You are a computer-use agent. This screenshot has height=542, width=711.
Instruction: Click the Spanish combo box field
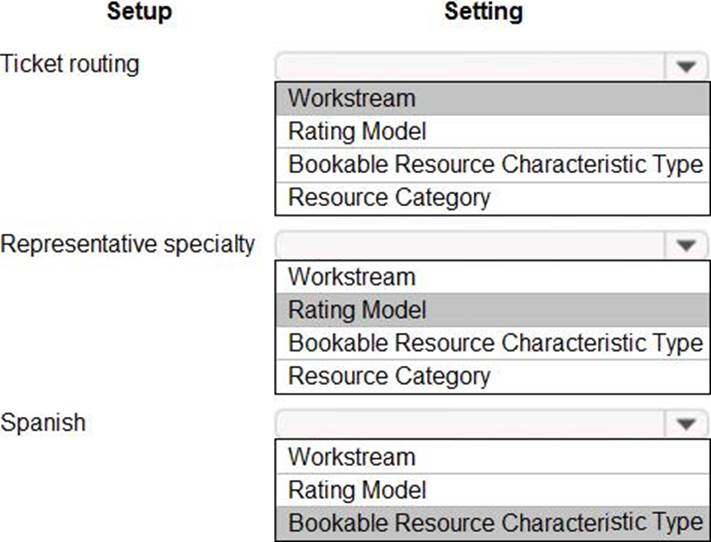[x=470, y=425]
